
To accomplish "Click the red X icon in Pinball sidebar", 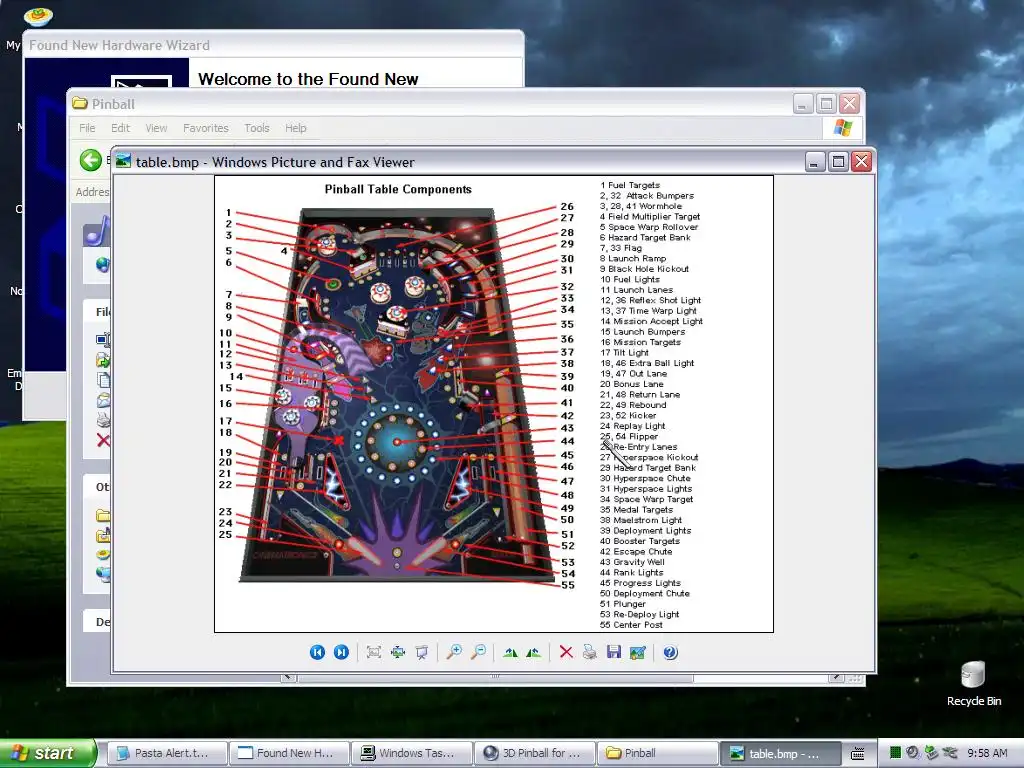I will 103,441.
